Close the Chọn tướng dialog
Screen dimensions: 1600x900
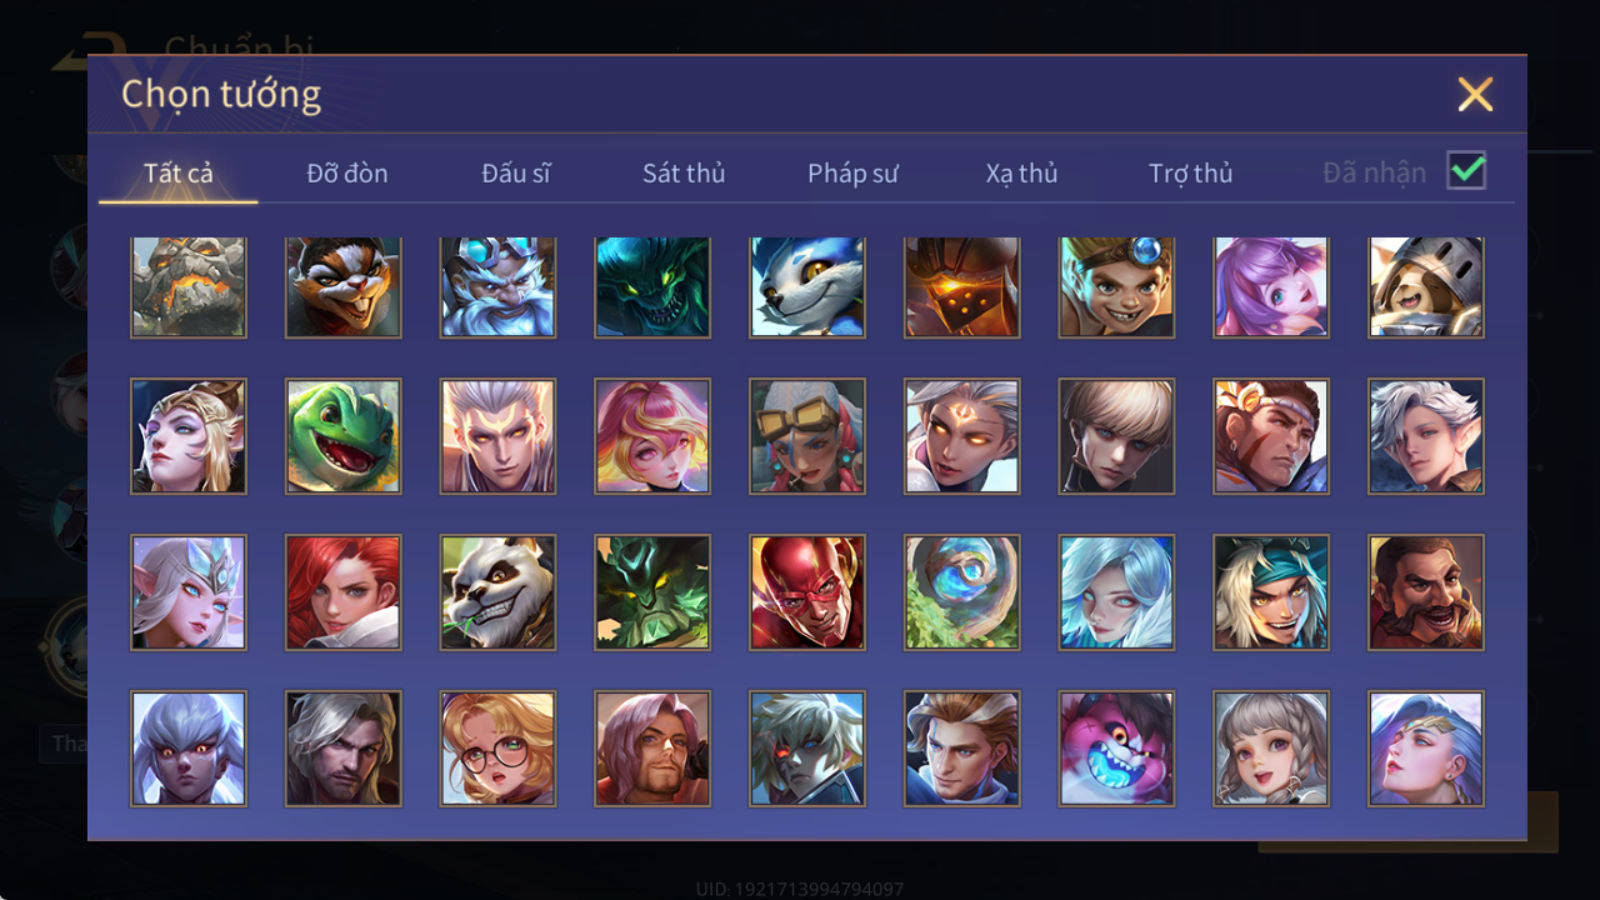coord(1475,95)
